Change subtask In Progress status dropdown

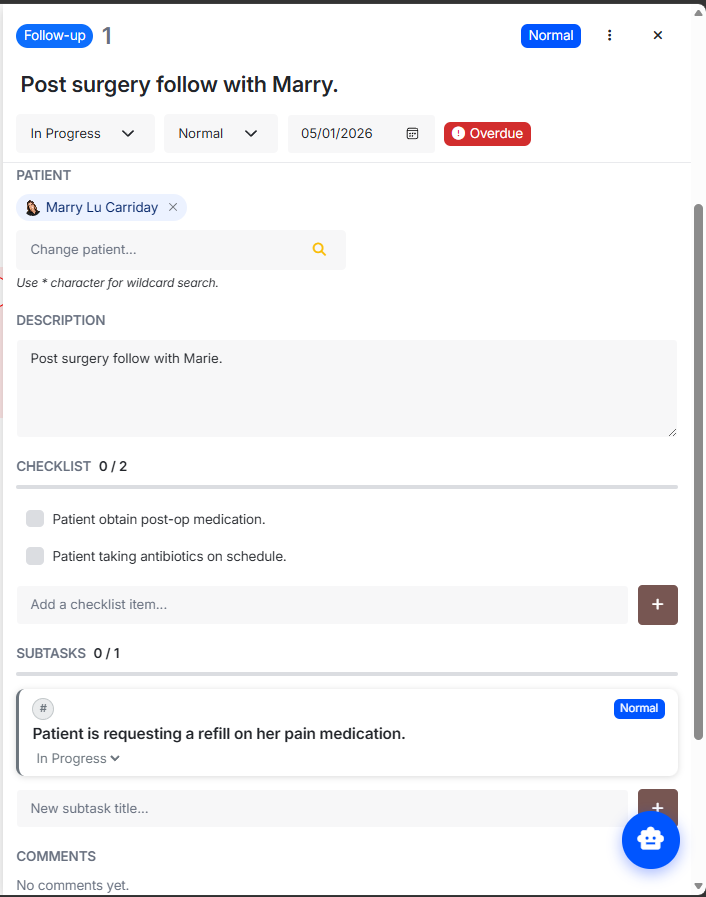(78, 759)
